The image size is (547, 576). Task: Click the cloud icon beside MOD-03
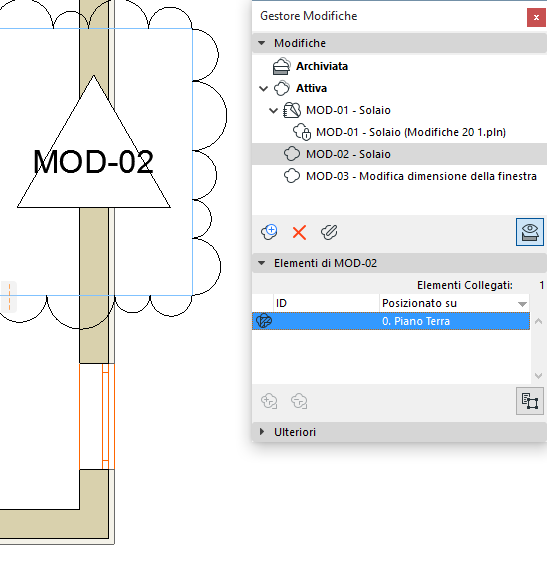point(292,176)
